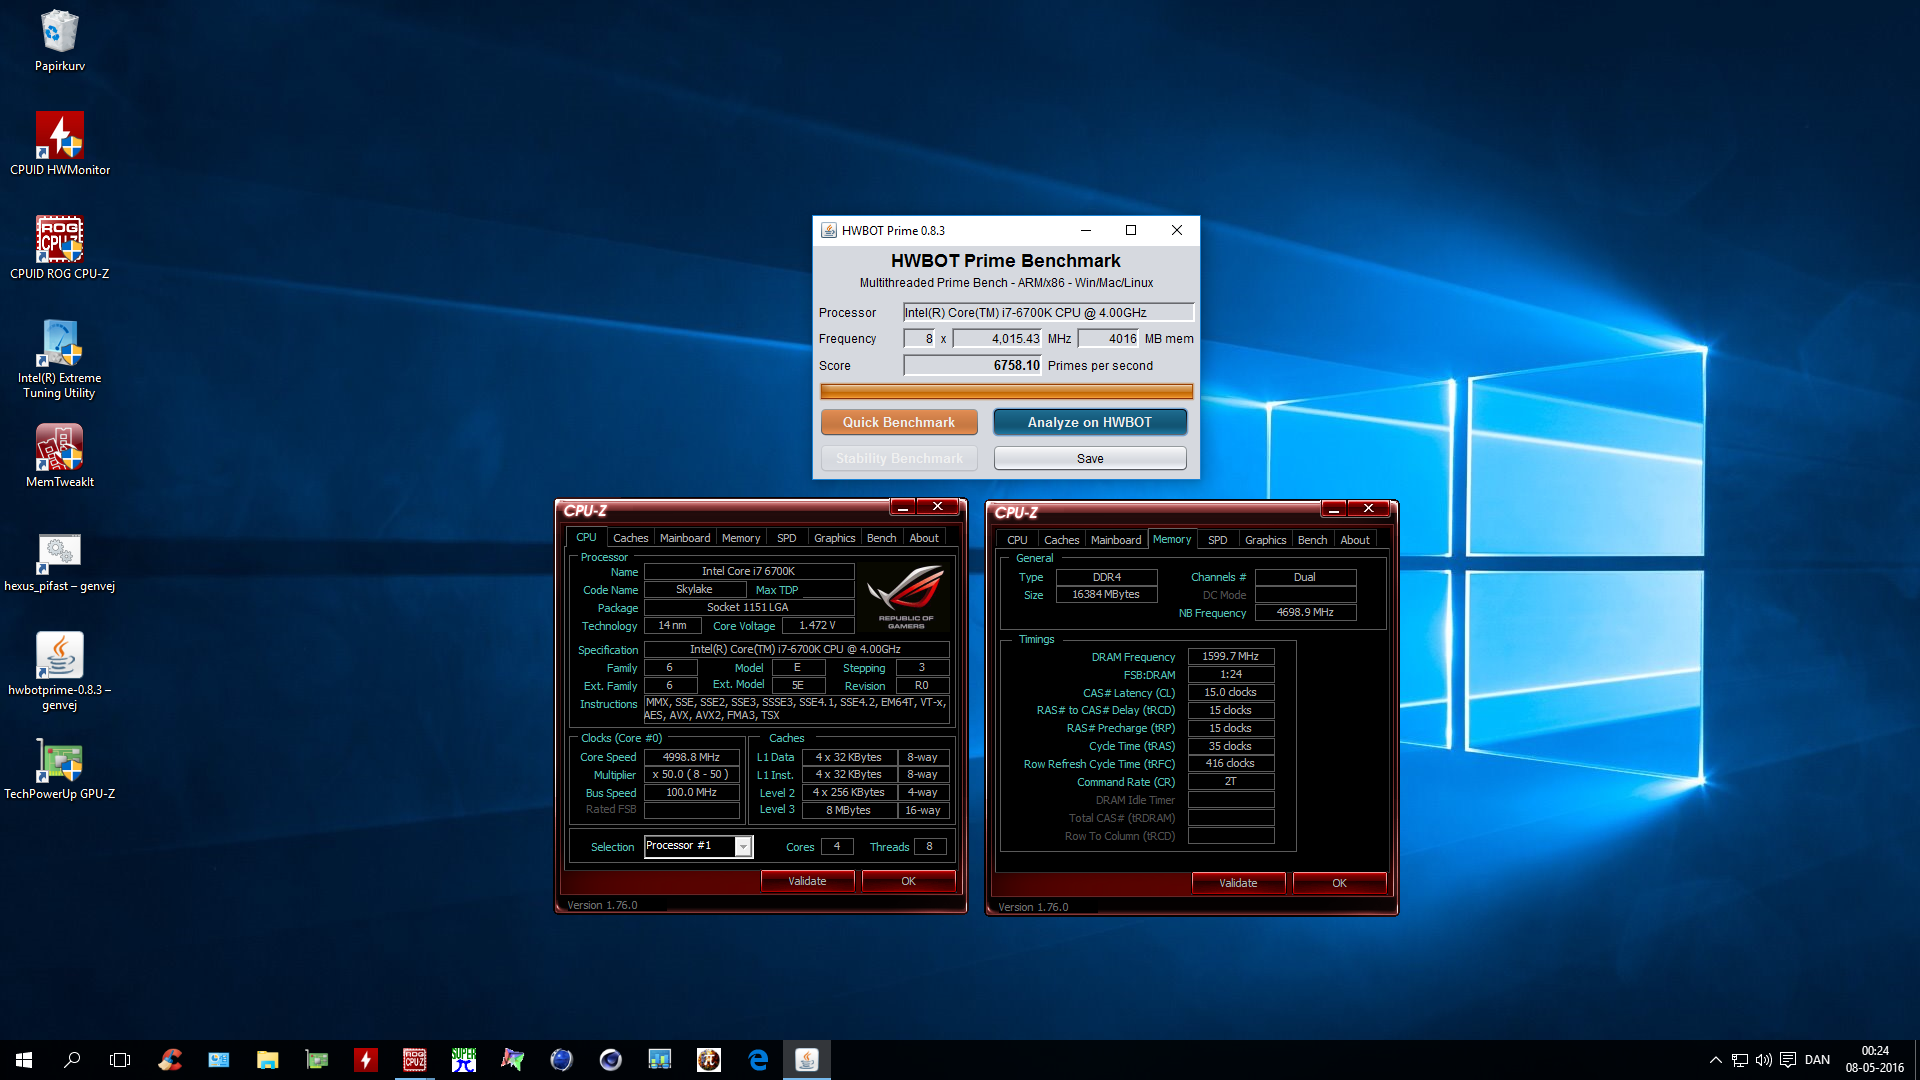Click the Score field showing 6758.10
Viewport: 1920px width, 1080px height.
tap(973, 366)
